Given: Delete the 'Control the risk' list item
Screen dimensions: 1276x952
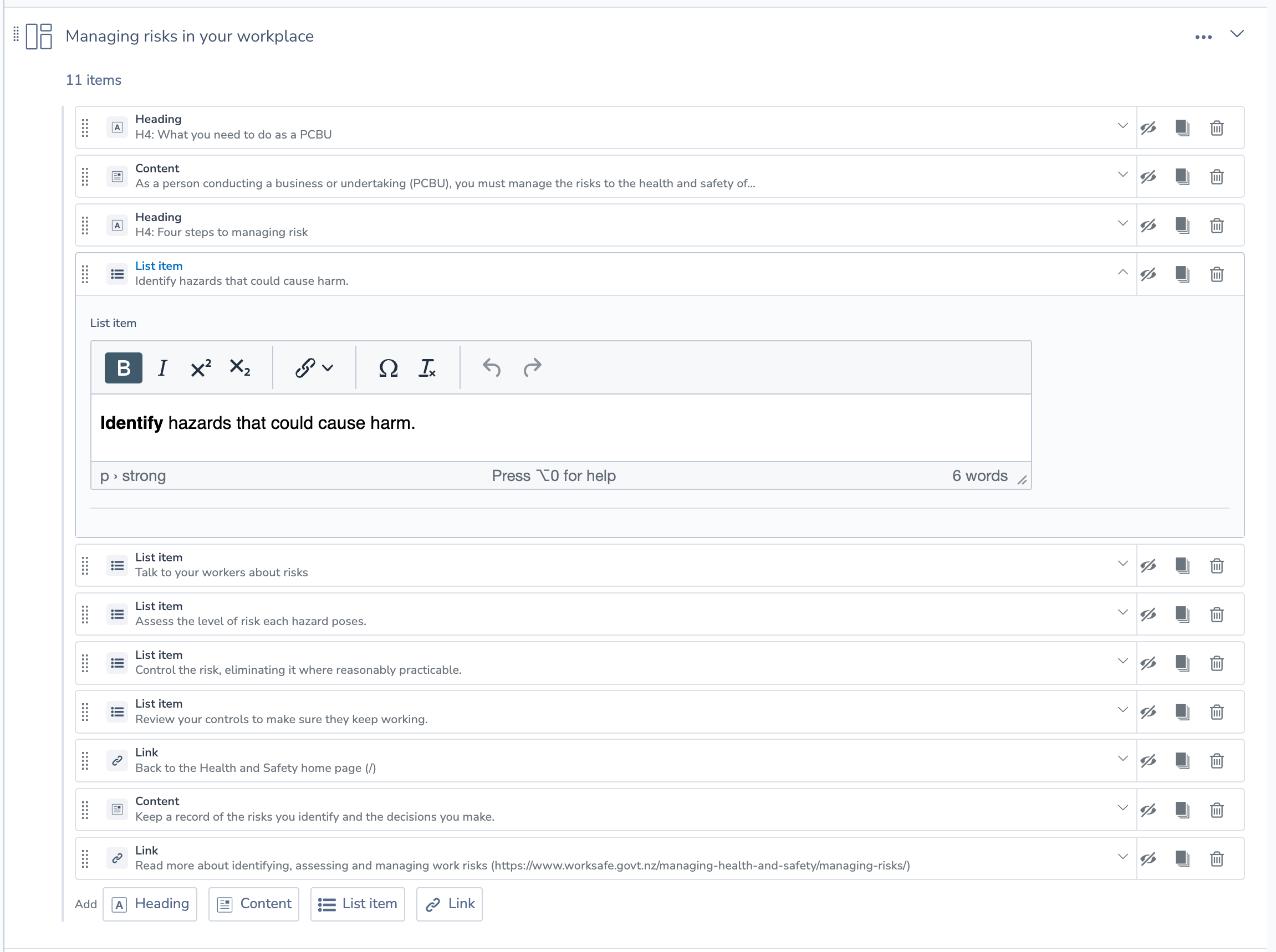Looking at the screenshot, I should (x=1217, y=663).
